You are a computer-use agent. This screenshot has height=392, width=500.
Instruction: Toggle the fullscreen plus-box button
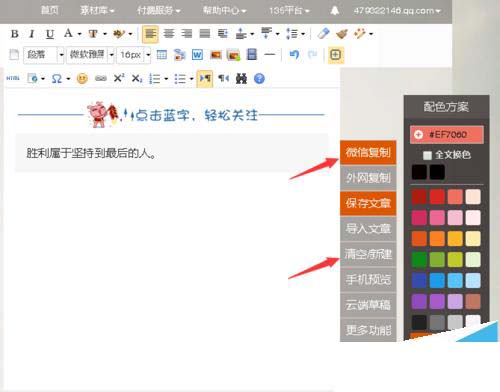(x=335, y=55)
